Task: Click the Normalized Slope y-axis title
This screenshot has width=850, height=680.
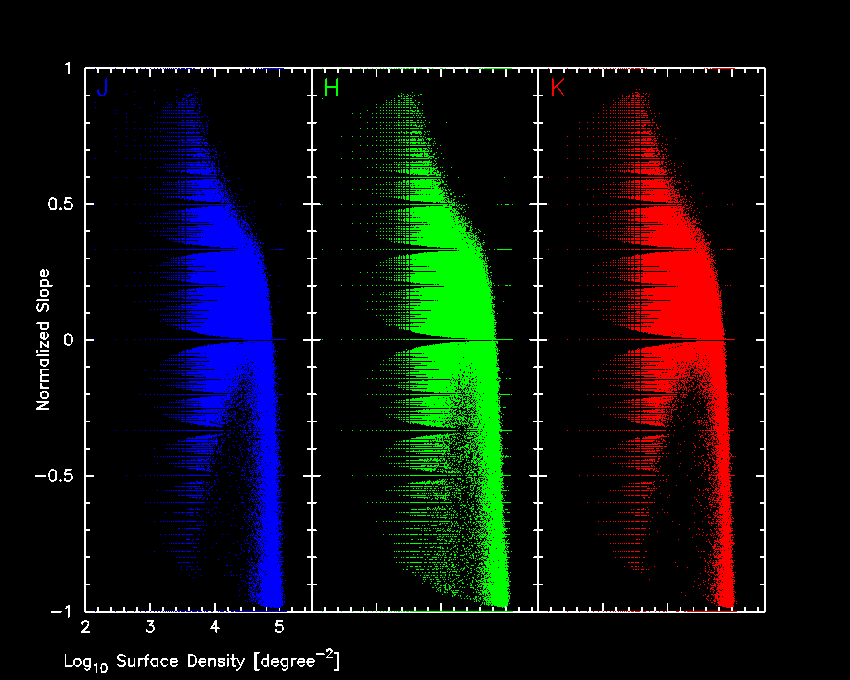Action: (44, 340)
